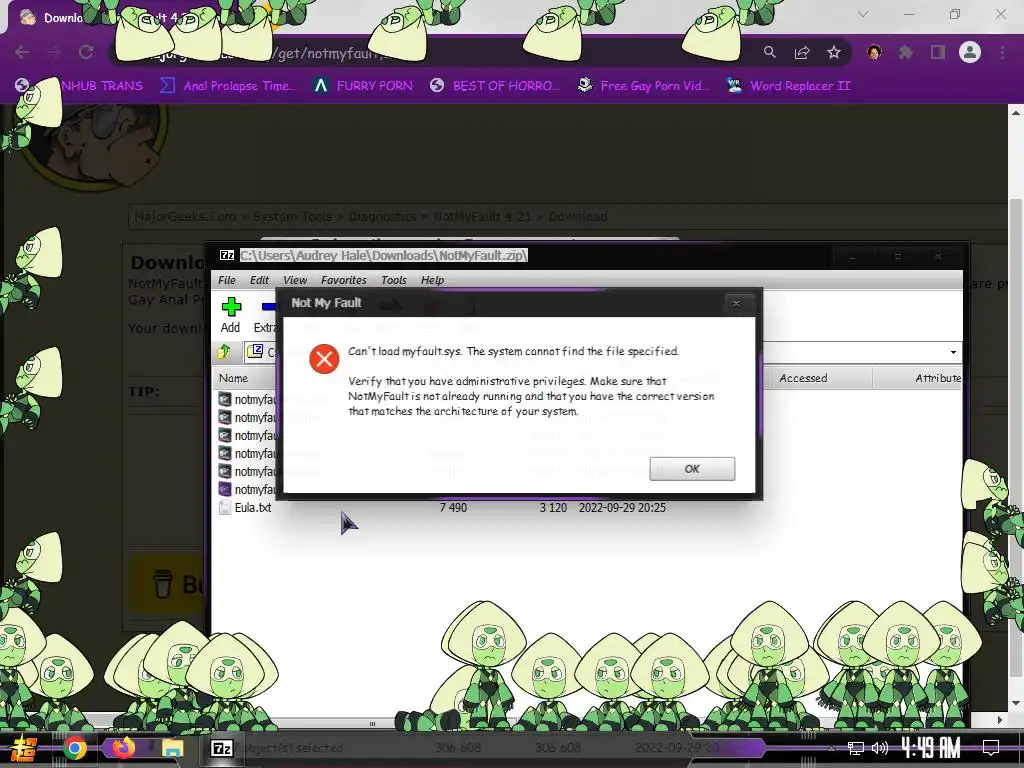
Task: Open the notification center icon
Action: 991,748
